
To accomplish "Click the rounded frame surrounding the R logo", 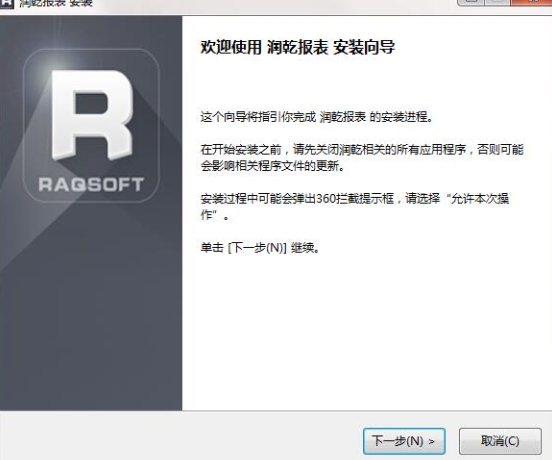I will [x=91, y=126].
